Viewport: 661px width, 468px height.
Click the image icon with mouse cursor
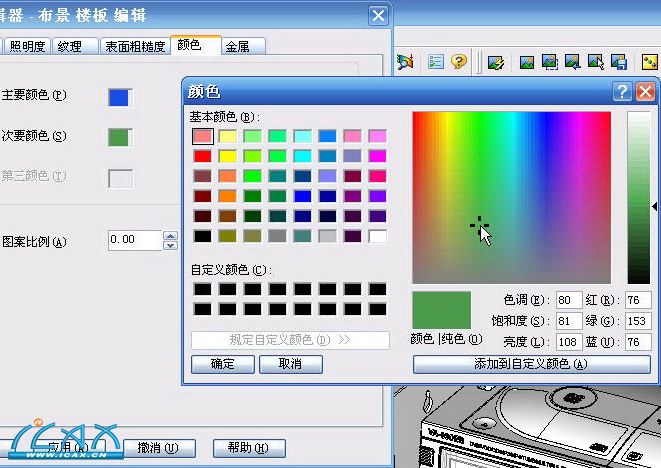596,62
